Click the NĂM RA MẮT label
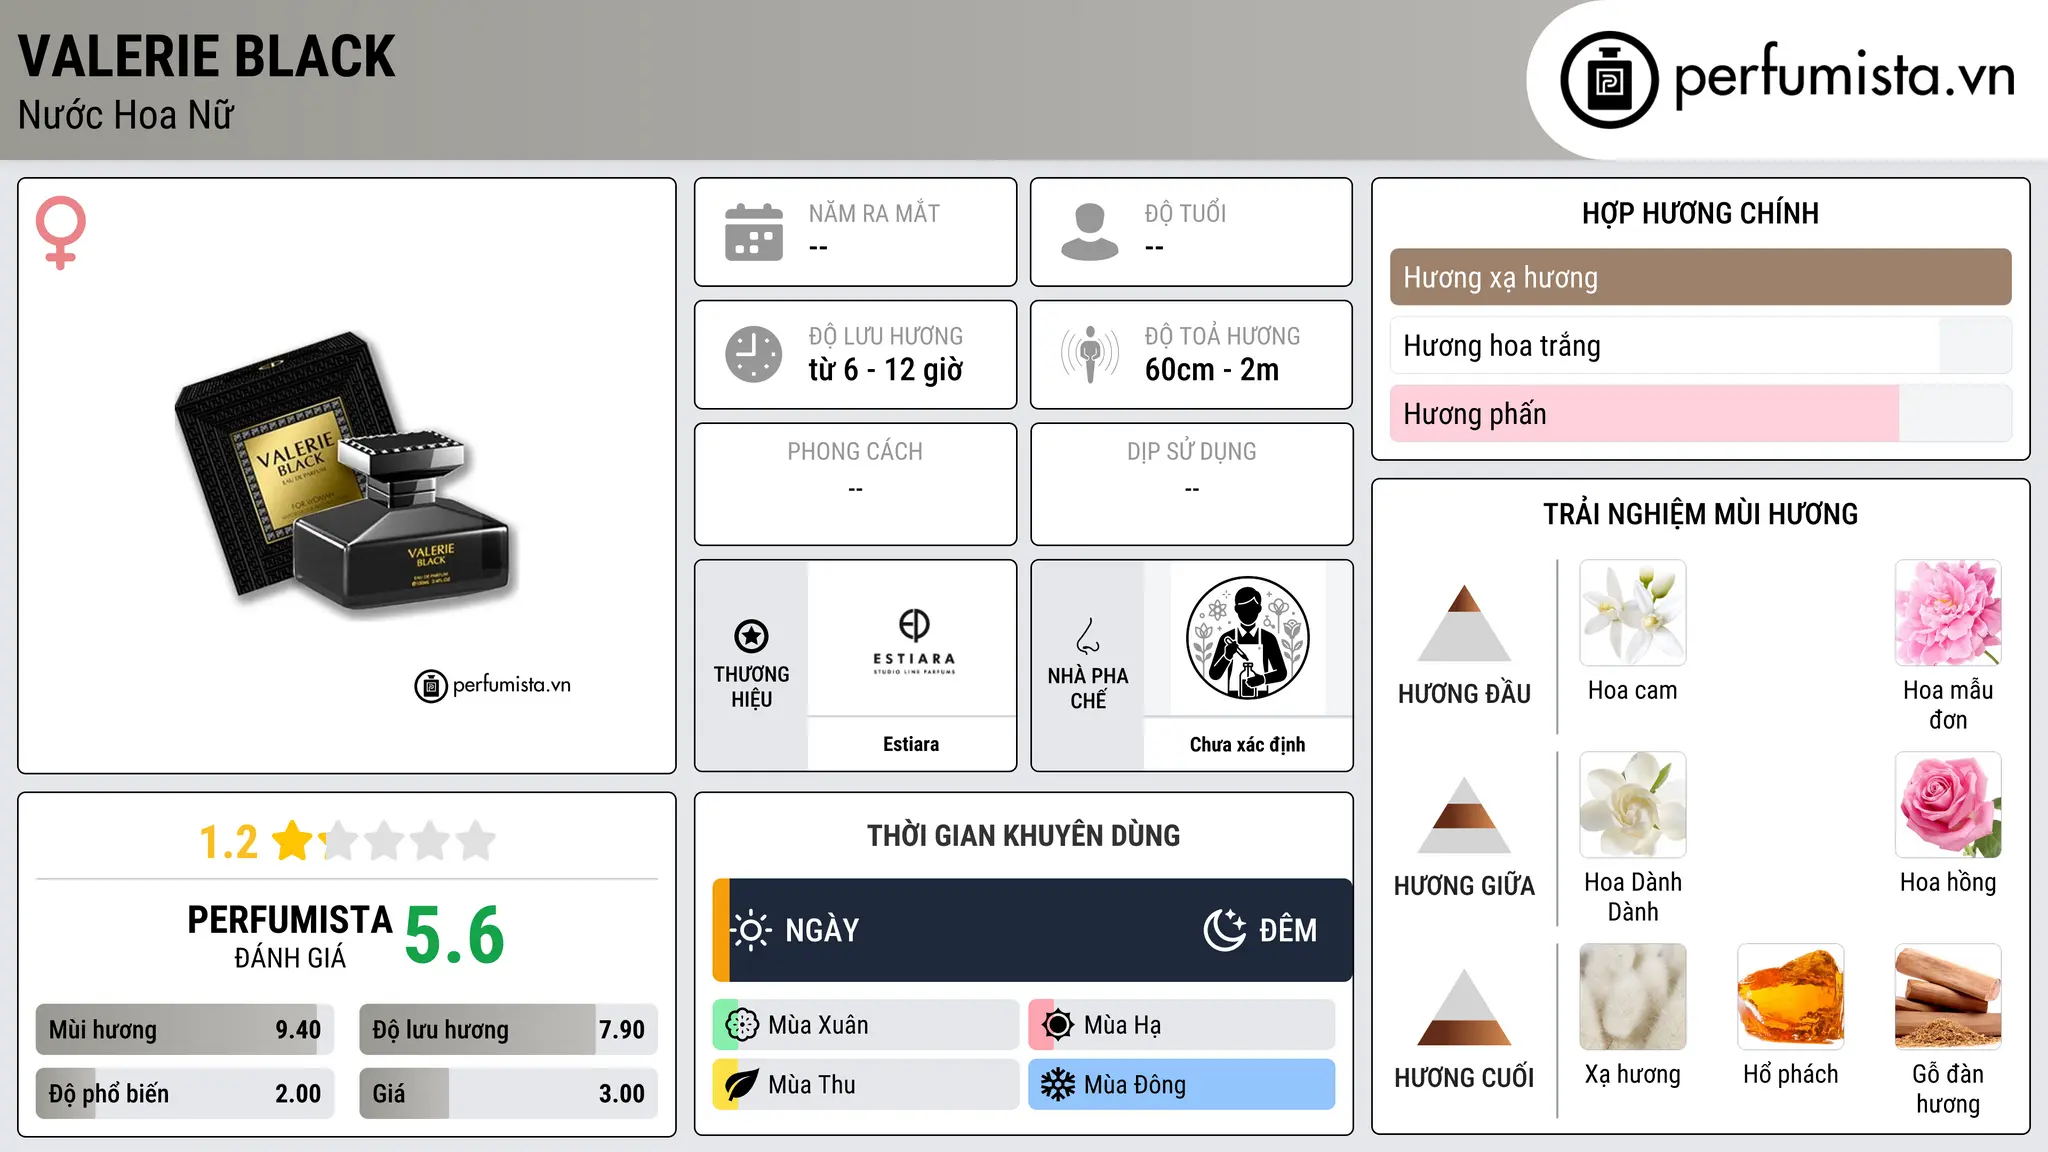Screen dimensions: 2048x1152 (x=874, y=213)
